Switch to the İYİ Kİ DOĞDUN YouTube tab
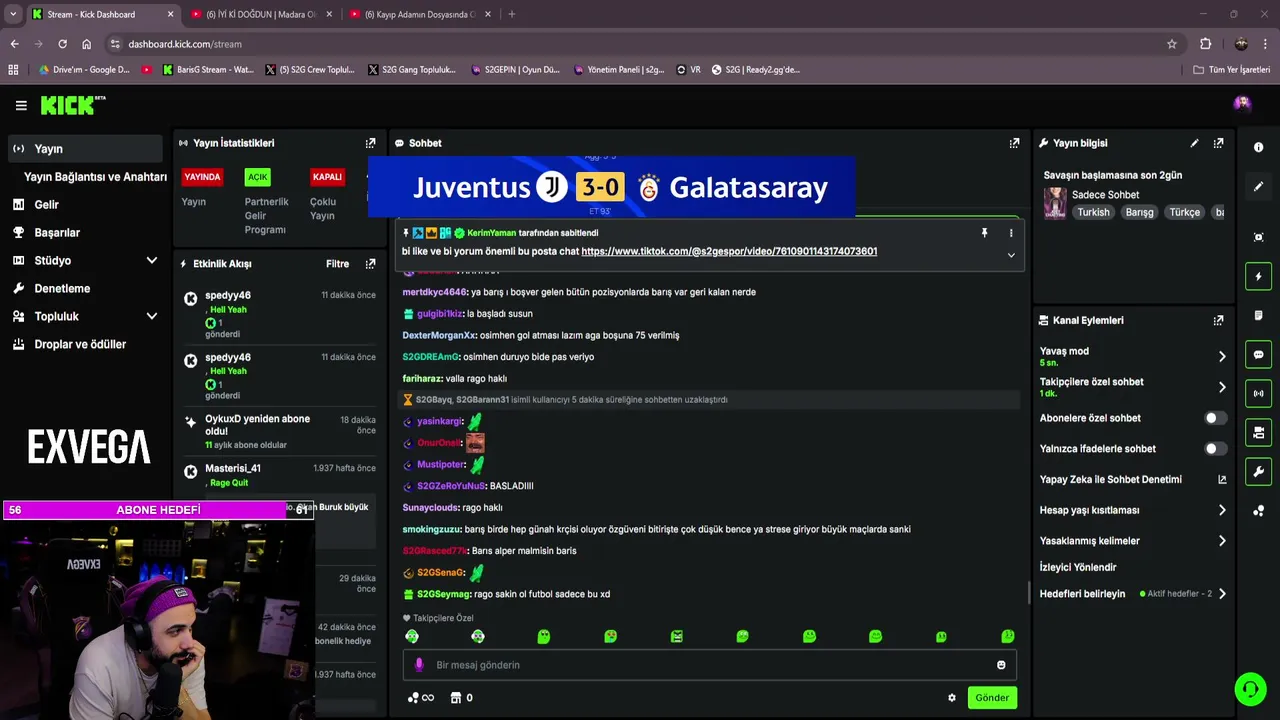Image resolution: width=1280 pixels, height=720 pixels. pos(260,14)
